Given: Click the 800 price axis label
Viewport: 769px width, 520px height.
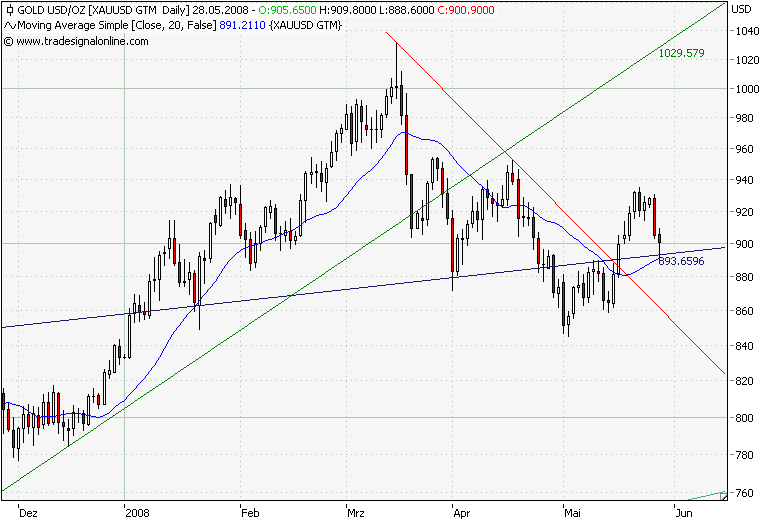Looking at the screenshot, I should 744,418.
